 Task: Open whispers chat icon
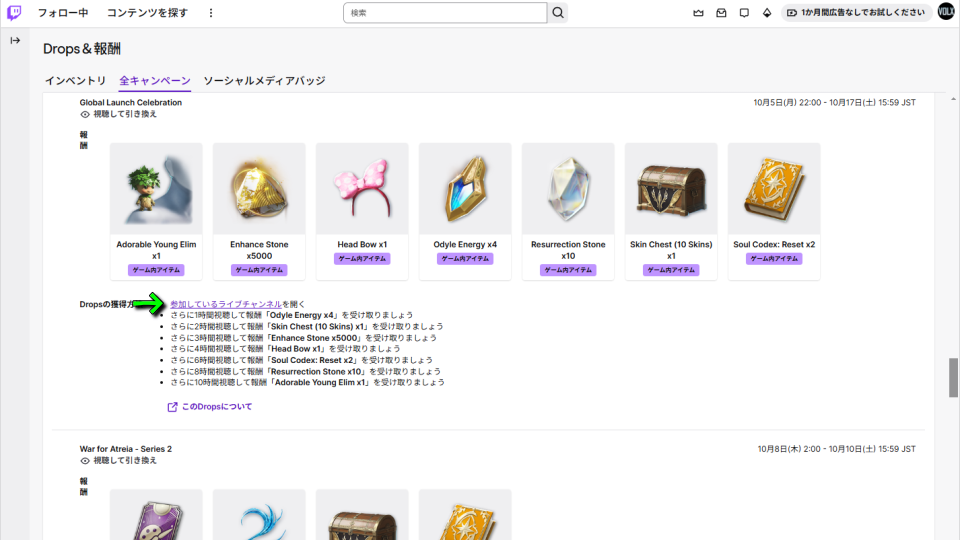click(744, 13)
